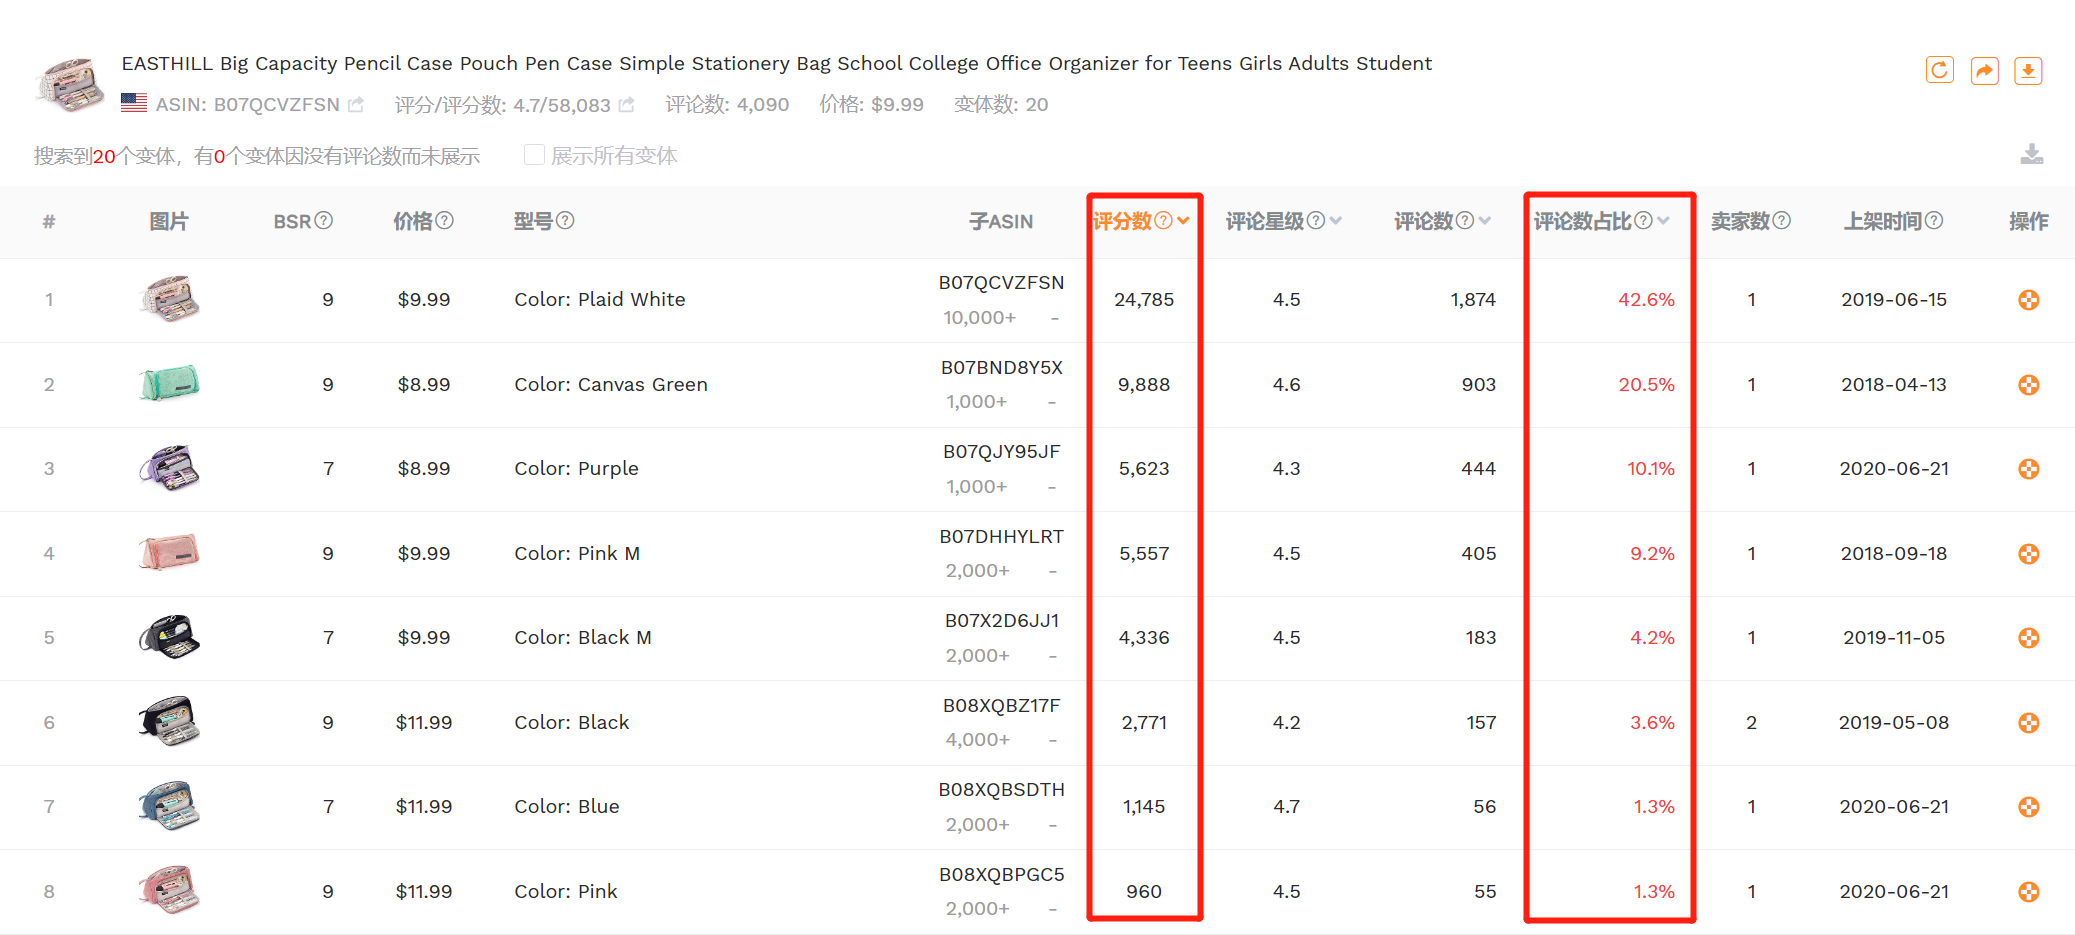This screenshot has height=935, width=2075.
Task: Sort by 评论星级 column arrow
Action: (x=1336, y=220)
